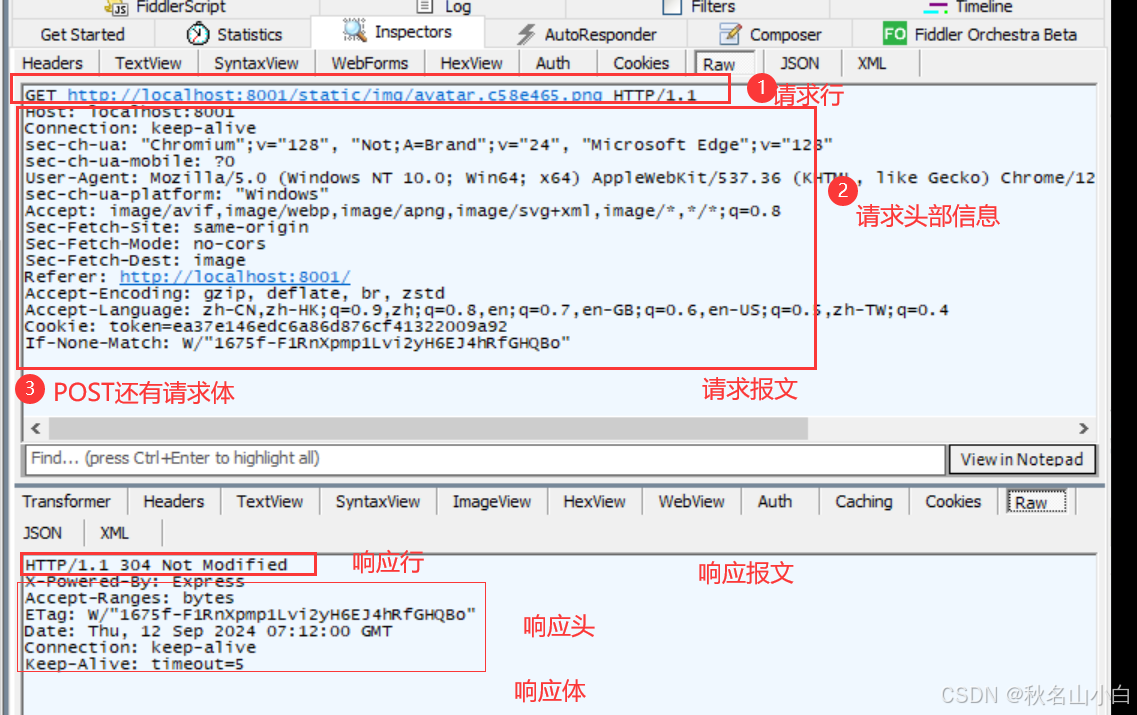Click the View in Notepad button
This screenshot has height=715, width=1137.
tap(1022, 460)
